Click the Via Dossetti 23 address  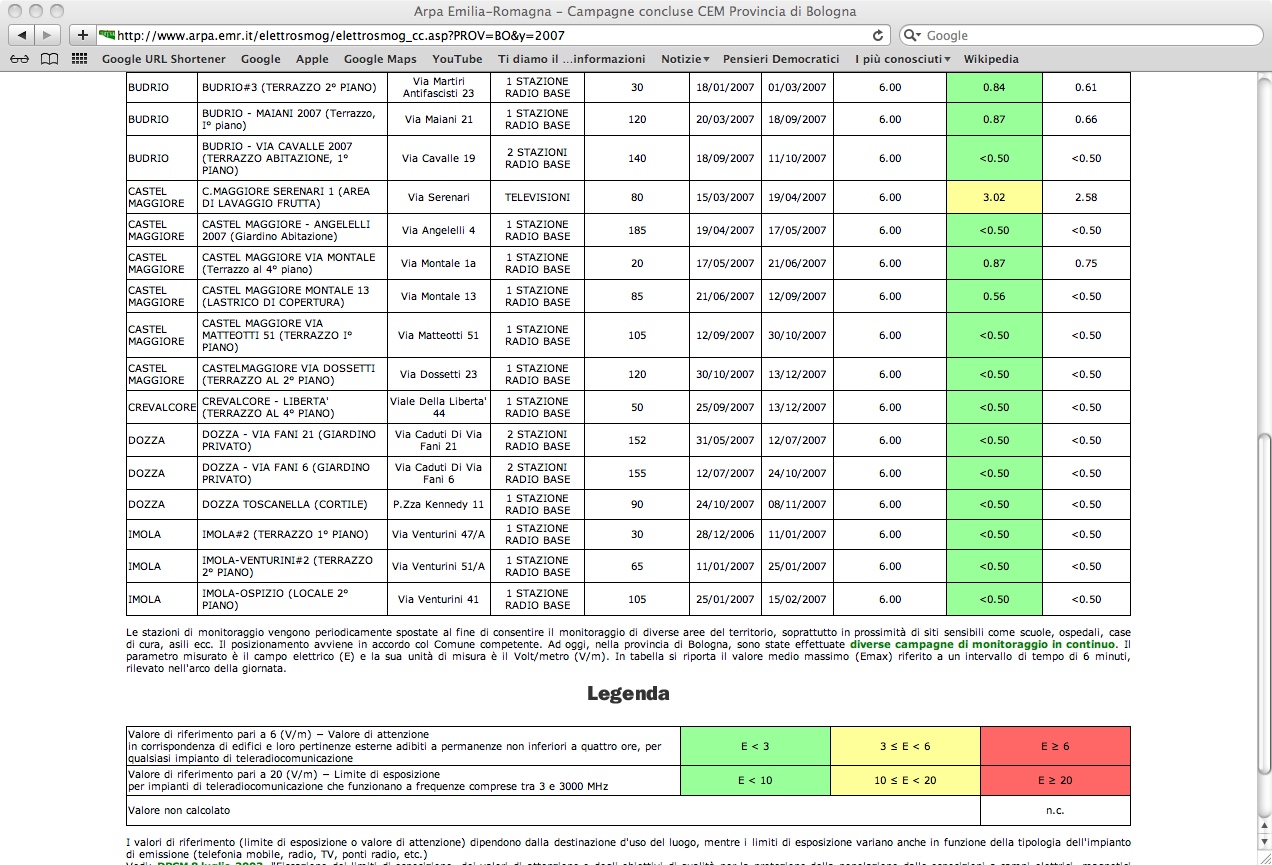(x=439, y=374)
